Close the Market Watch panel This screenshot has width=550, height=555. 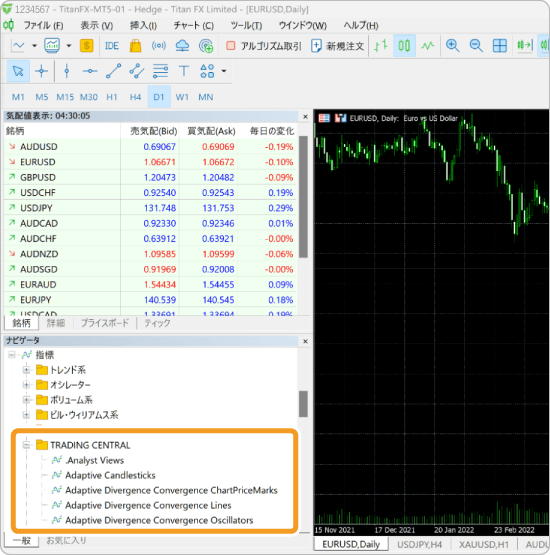tap(305, 117)
